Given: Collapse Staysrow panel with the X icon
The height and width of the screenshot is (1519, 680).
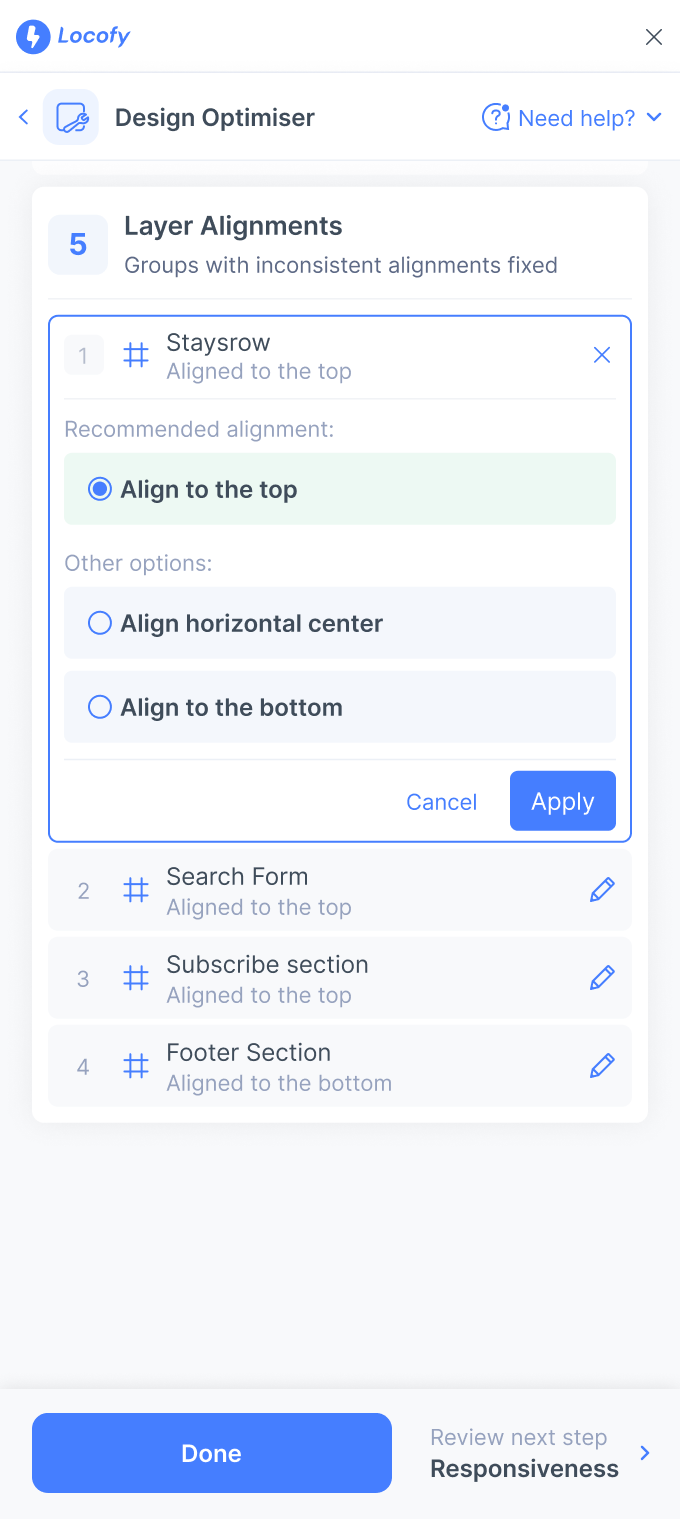Looking at the screenshot, I should (602, 355).
